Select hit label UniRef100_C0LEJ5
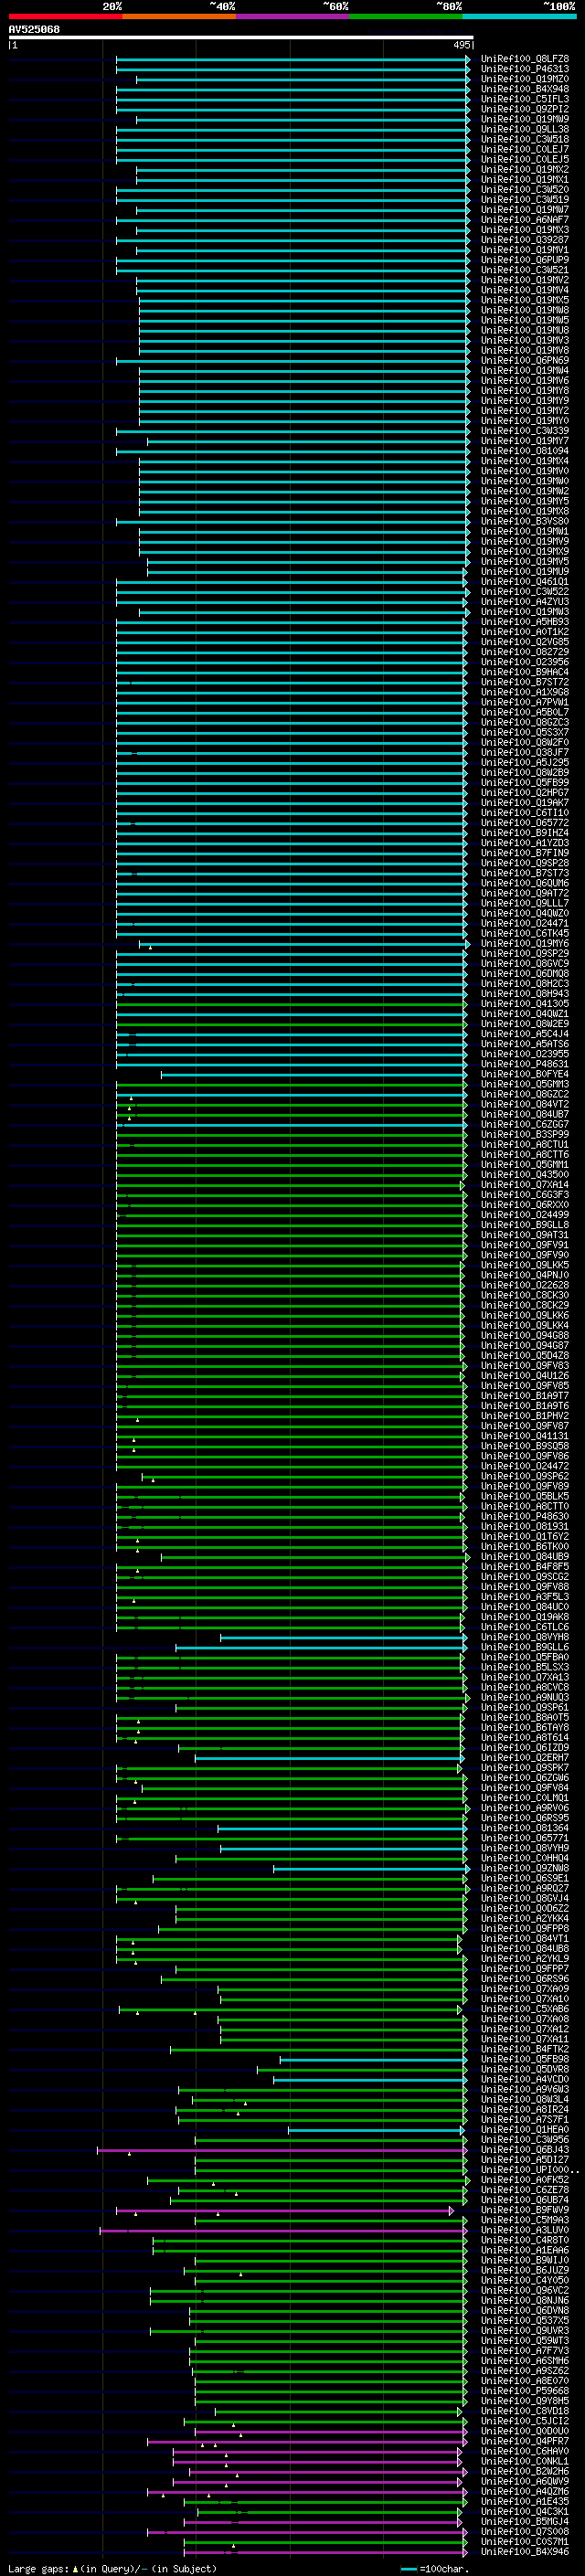The height and width of the screenshot is (2576, 585). pyautogui.click(x=524, y=159)
